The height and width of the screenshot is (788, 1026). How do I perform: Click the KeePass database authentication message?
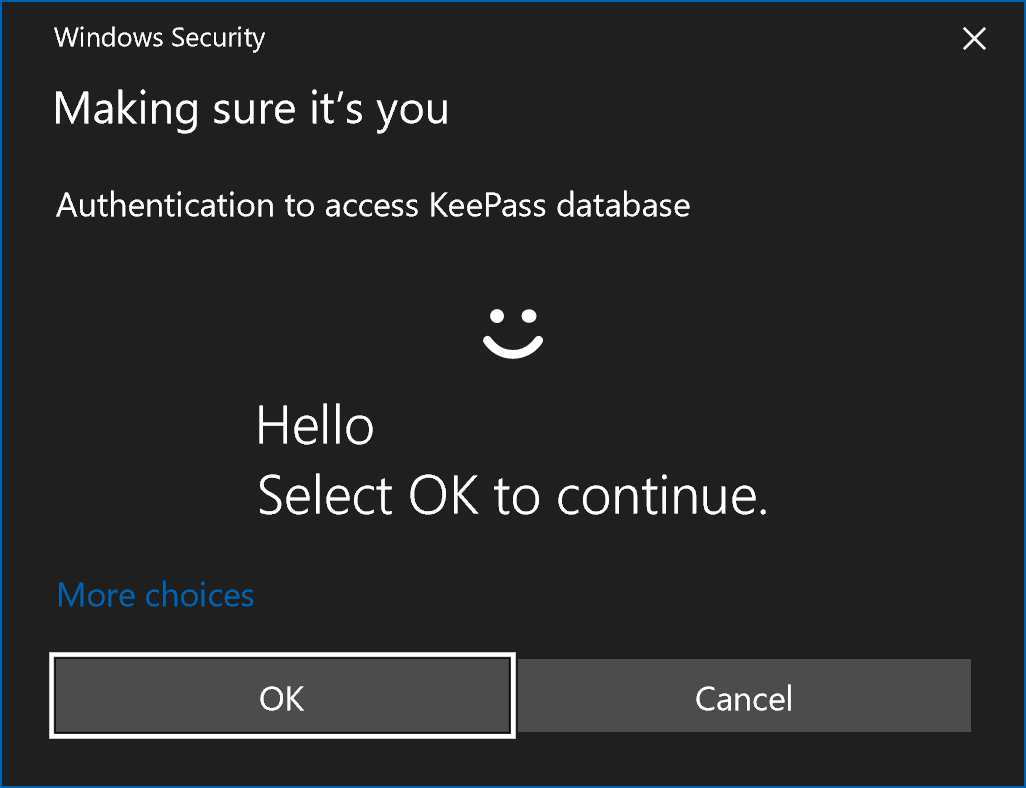pos(373,206)
